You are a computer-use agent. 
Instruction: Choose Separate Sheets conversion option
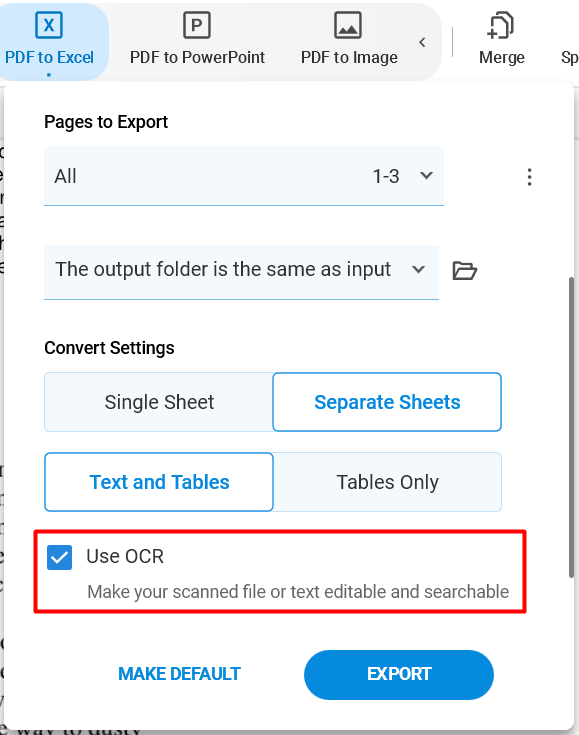coord(387,402)
